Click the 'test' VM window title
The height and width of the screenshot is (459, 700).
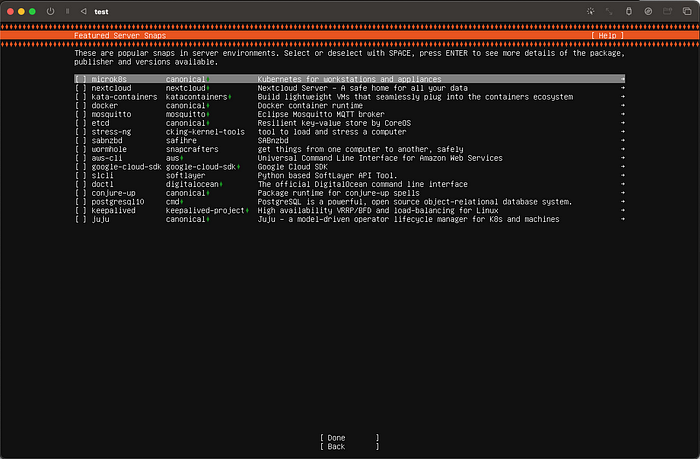[101, 12]
